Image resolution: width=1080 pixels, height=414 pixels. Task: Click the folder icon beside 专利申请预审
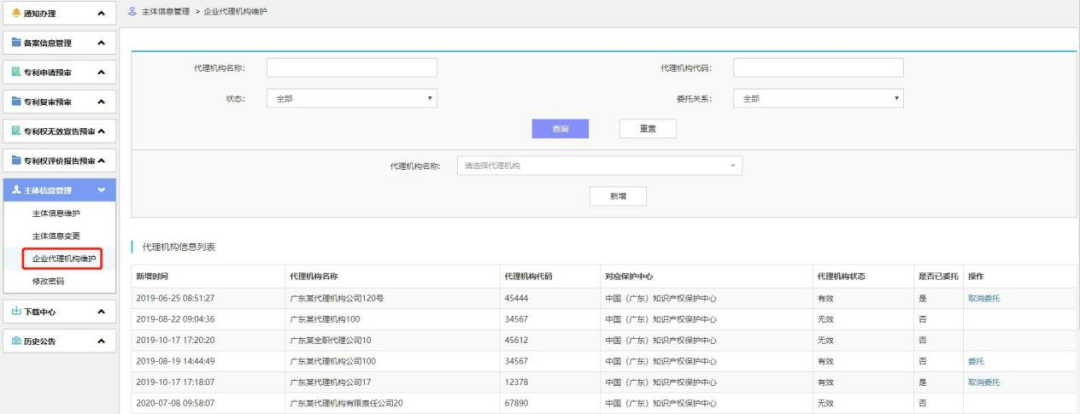15,73
